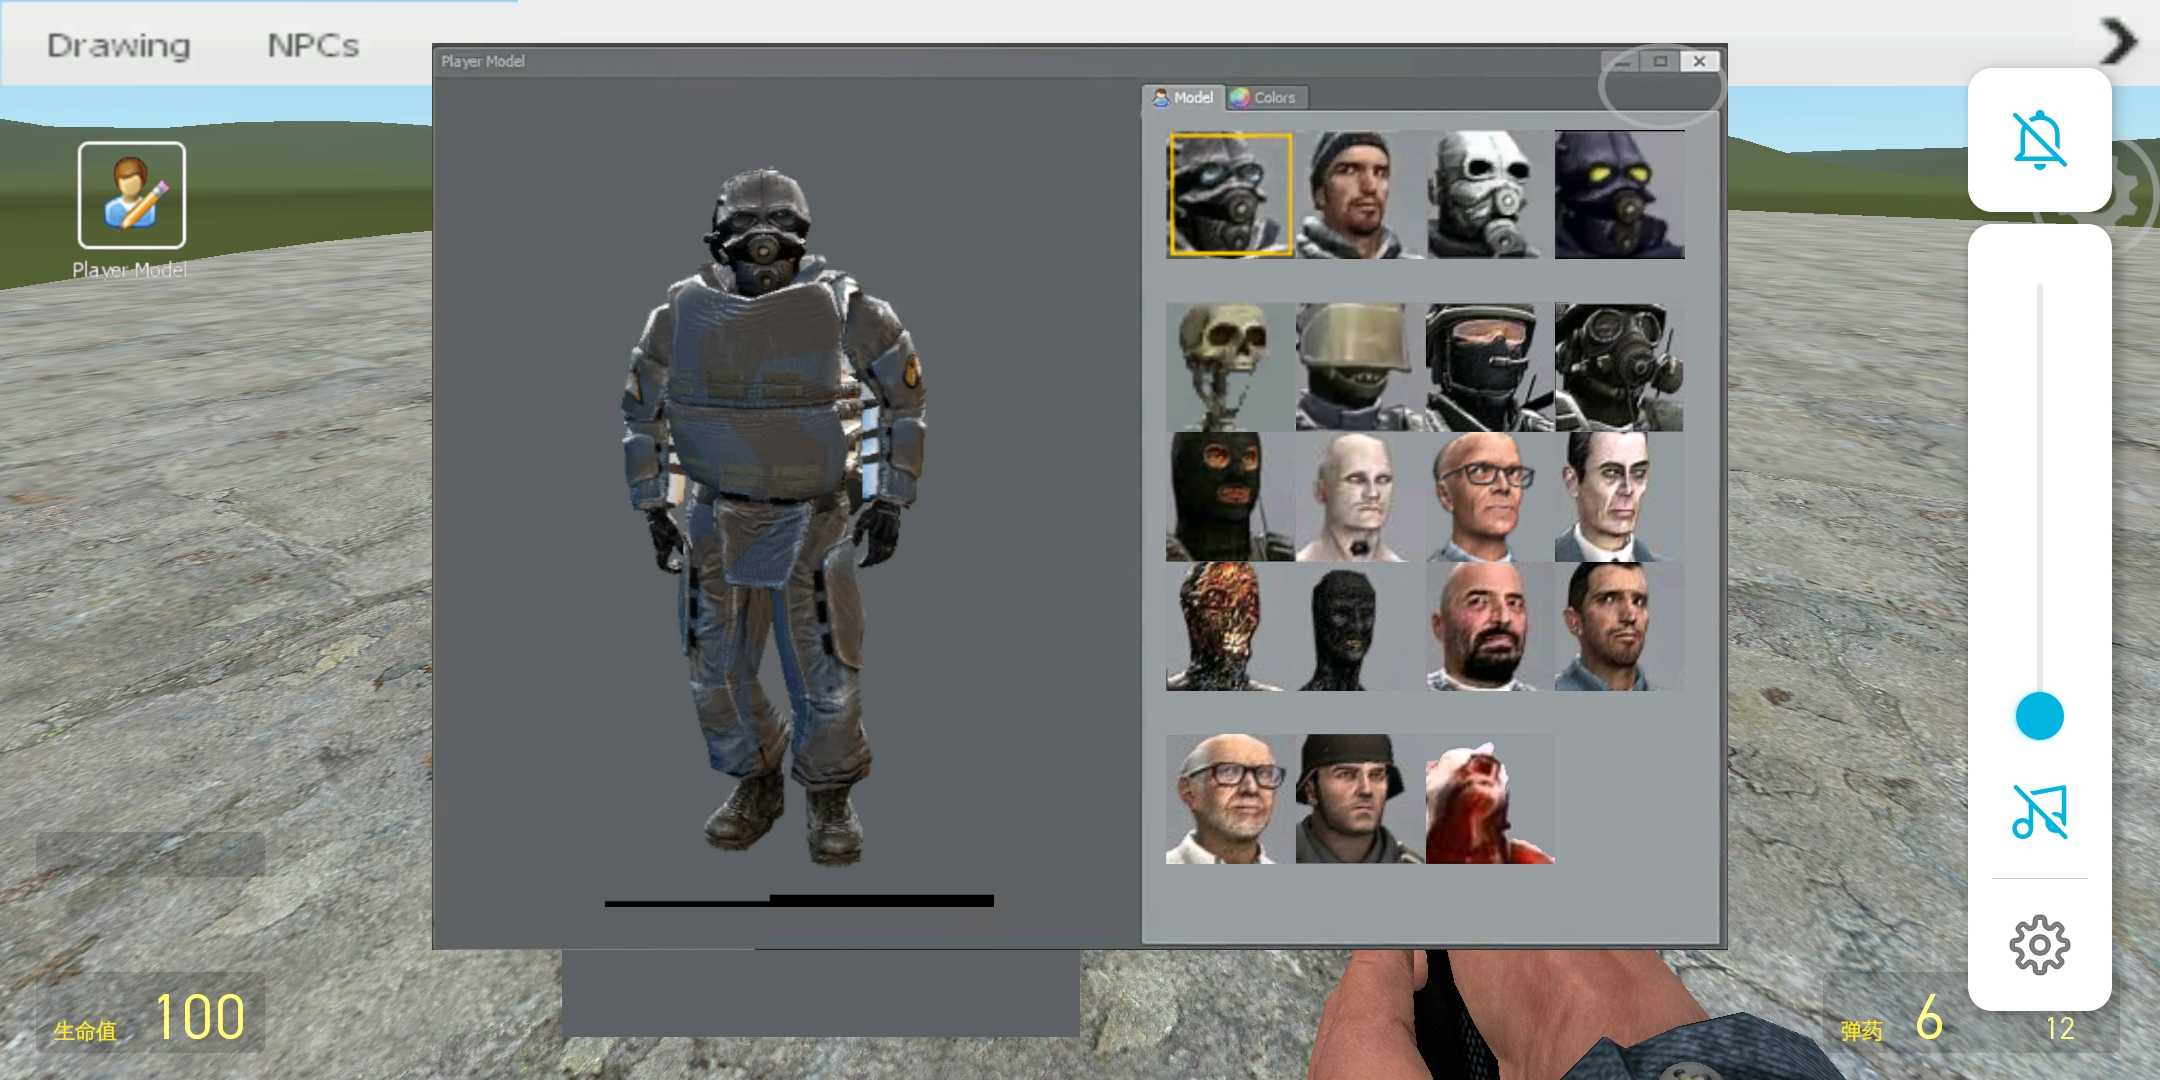The width and height of the screenshot is (2160, 1080).
Task: Choose the pale bald stalker-like head model
Action: pos(1360,497)
